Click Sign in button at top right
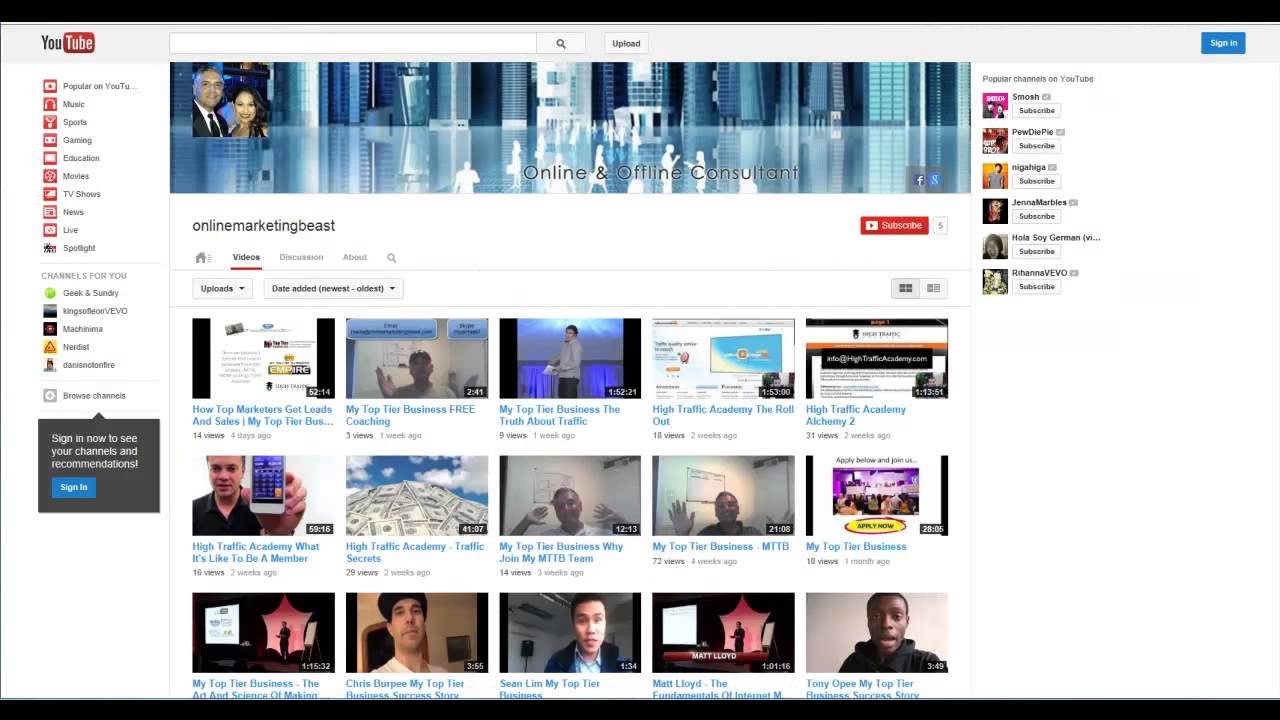Image resolution: width=1280 pixels, height=720 pixels. coord(1223,43)
